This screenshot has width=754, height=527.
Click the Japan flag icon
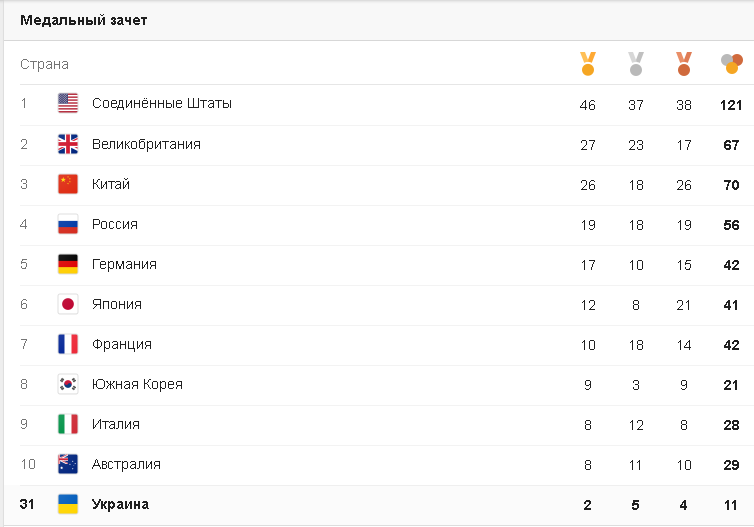[x=68, y=304]
